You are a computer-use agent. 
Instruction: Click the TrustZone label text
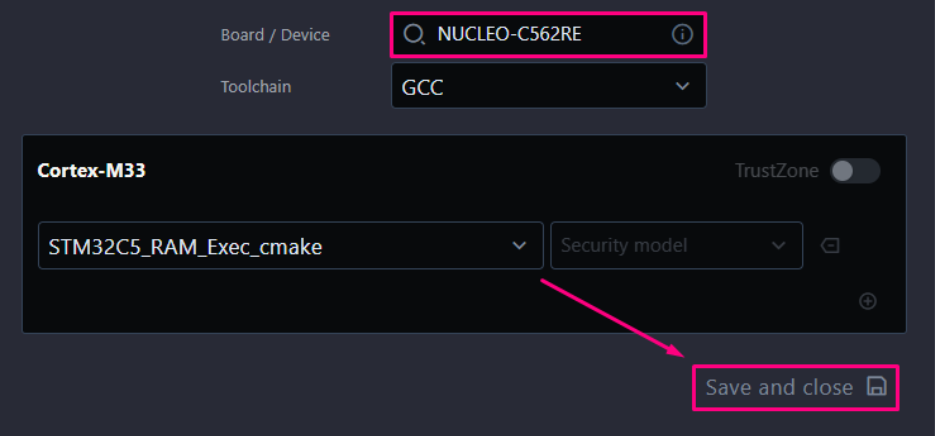[x=777, y=171]
